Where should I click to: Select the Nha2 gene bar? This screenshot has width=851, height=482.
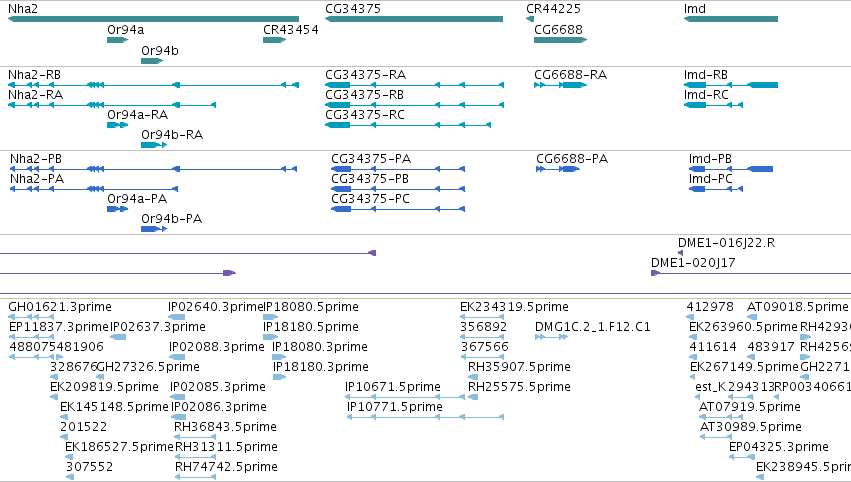(x=153, y=19)
